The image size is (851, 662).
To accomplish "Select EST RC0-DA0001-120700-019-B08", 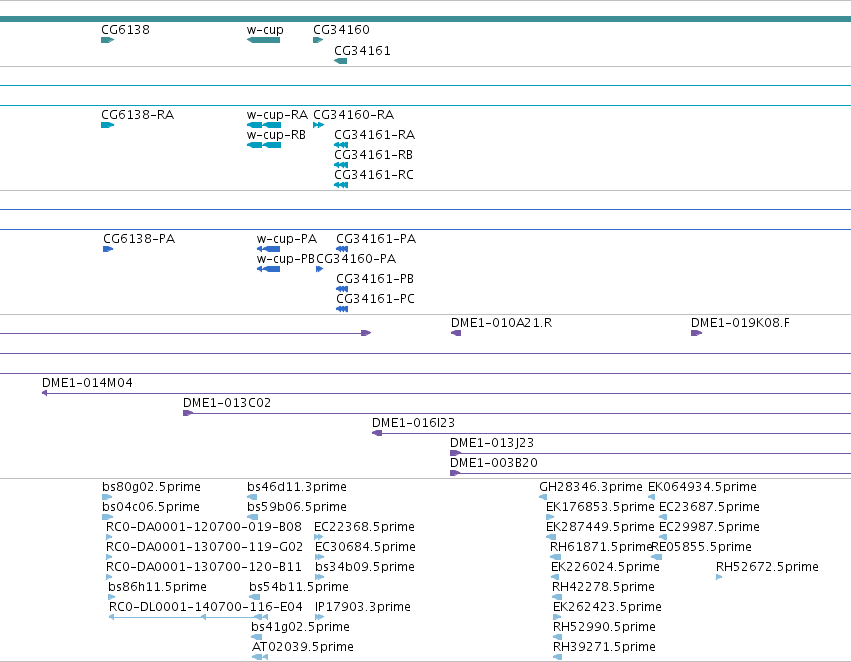I will (x=204, y=528).
